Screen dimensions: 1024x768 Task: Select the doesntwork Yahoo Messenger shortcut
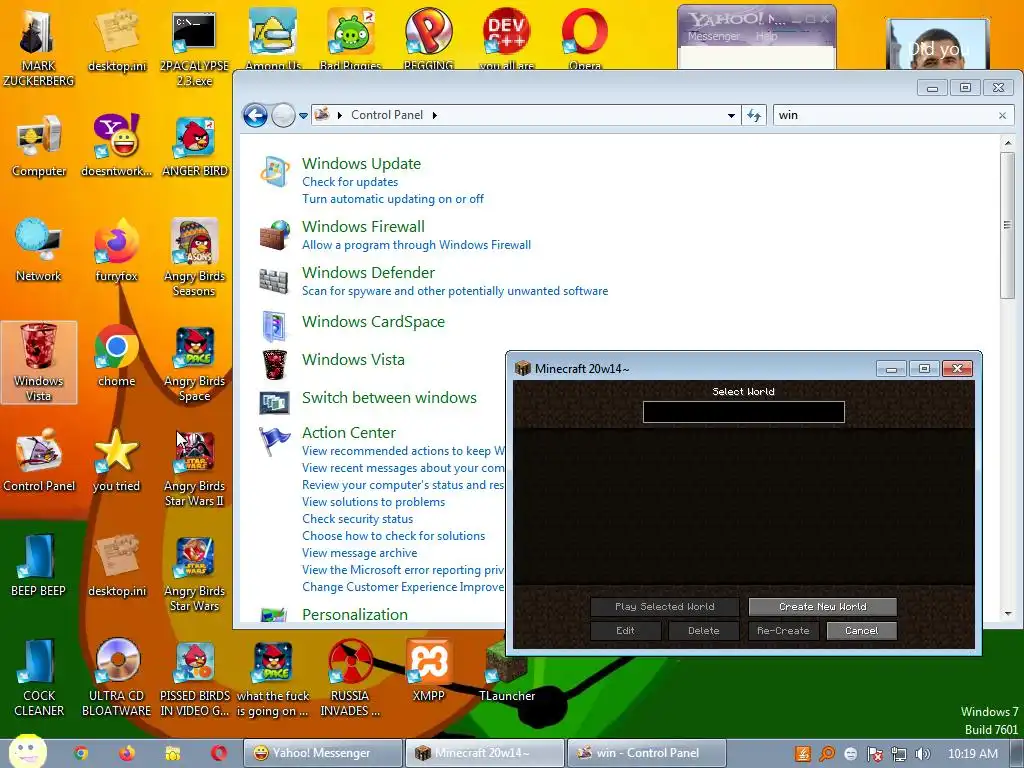(x=116, y=146)
